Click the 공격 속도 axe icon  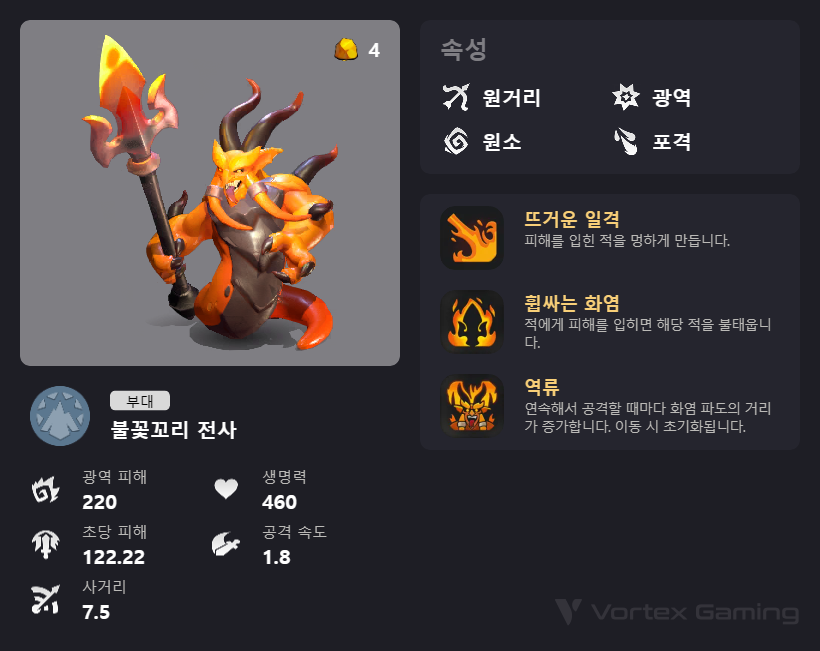[x=225, y=544]
